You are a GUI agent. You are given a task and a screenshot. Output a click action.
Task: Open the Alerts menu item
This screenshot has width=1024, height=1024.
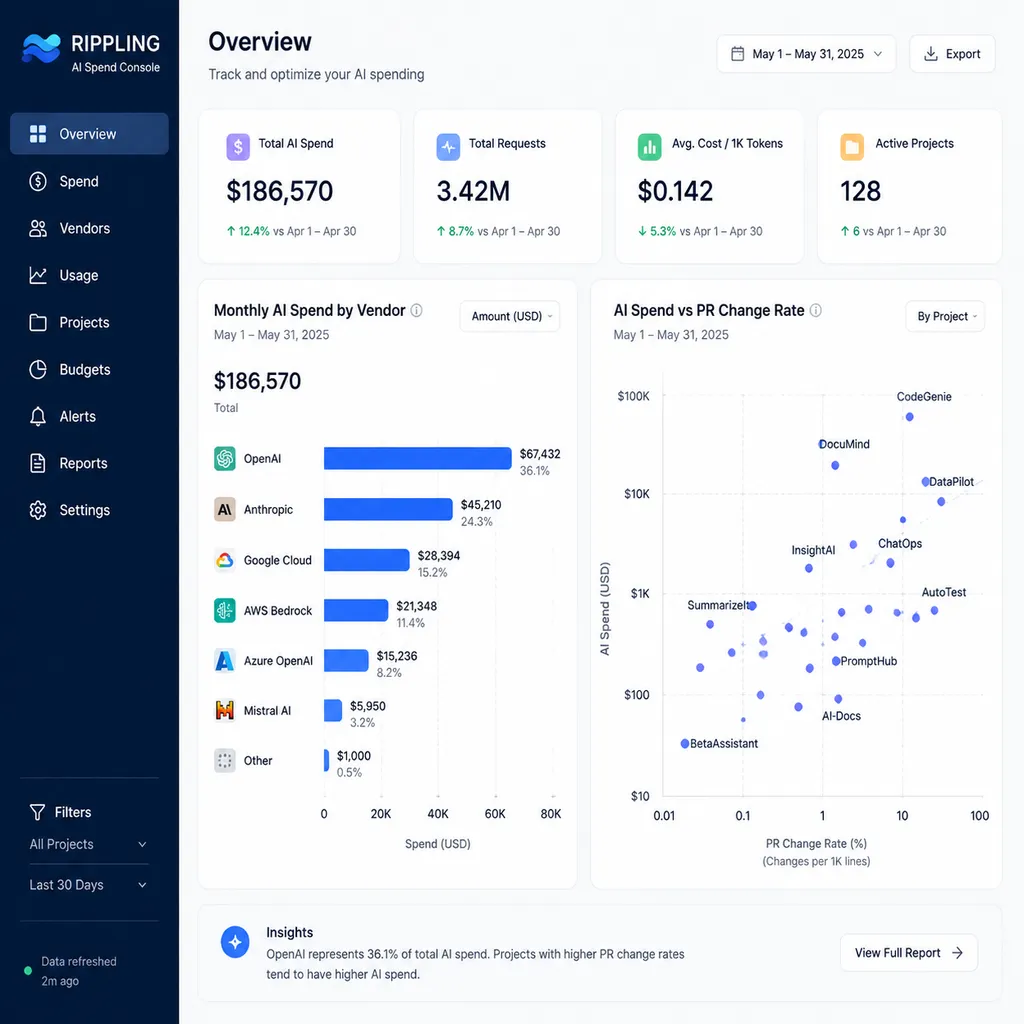click(x=89, y=416)
